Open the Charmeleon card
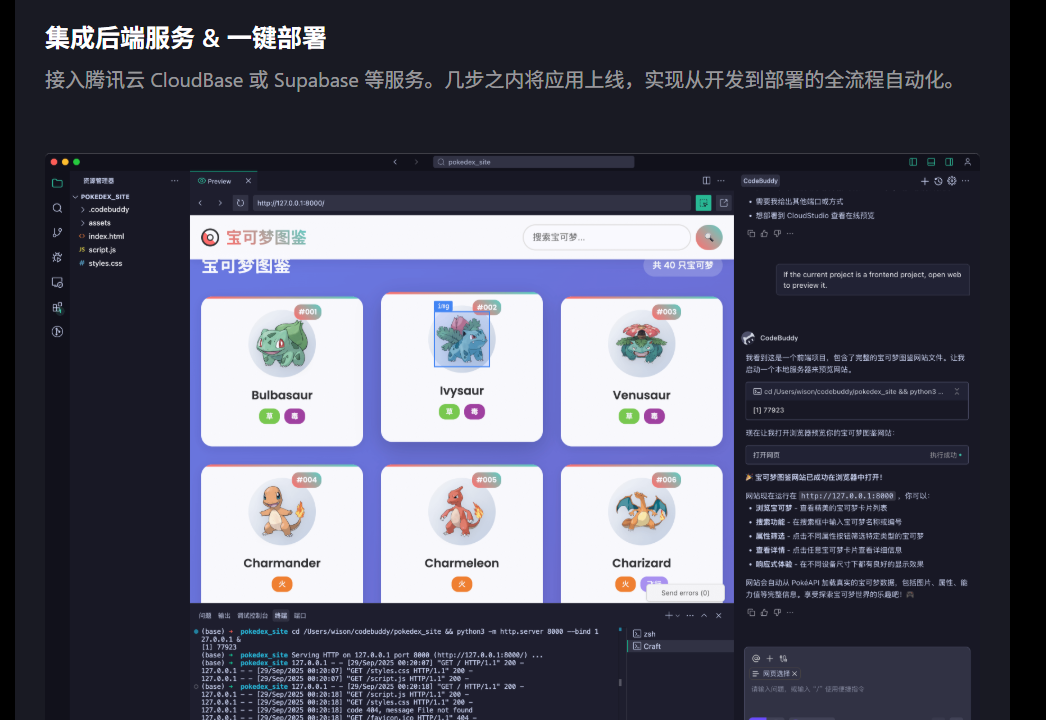The image size is (1046, 720). pyautogui.click(x=462, y=534)
